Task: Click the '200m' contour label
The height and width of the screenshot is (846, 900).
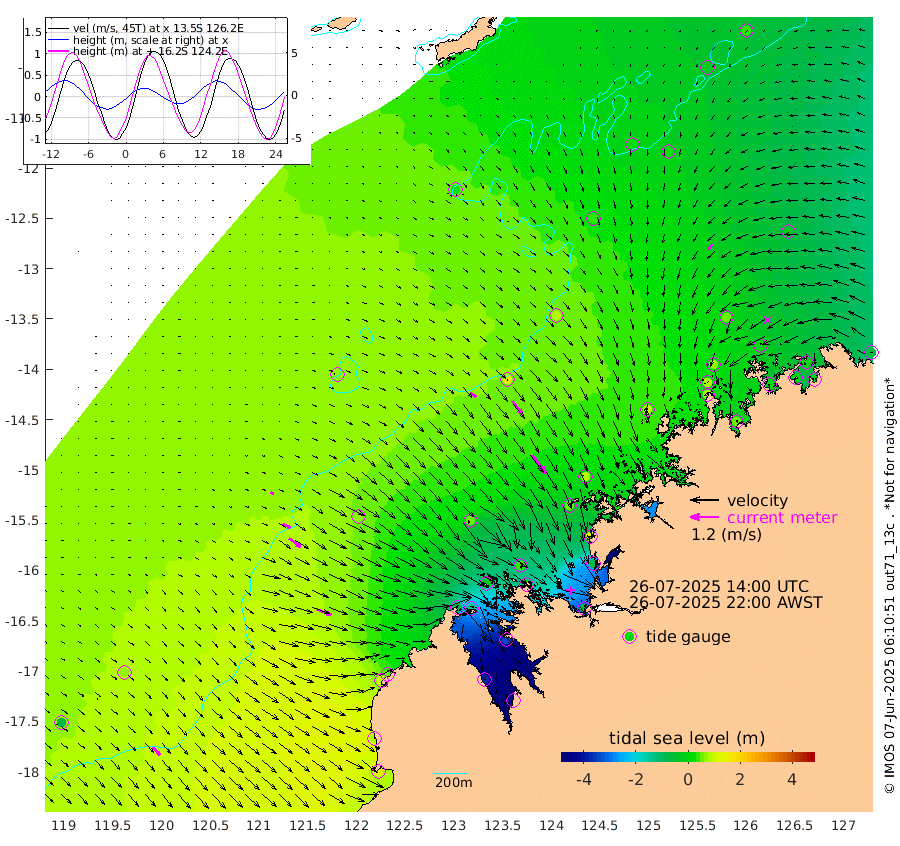Action: point(453,782)
